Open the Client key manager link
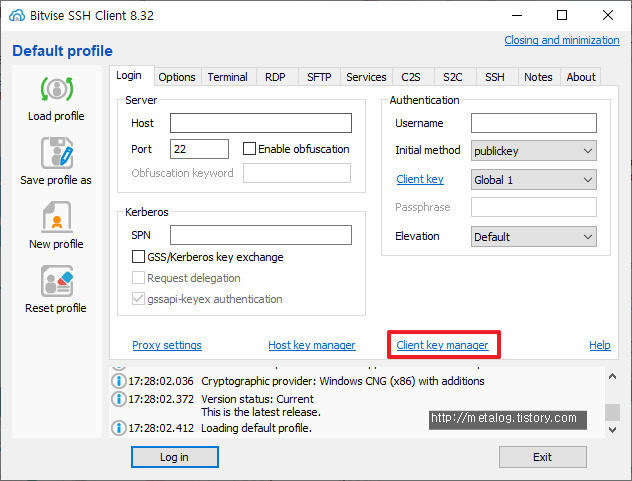The image size is (632, 481). (442, 345)
